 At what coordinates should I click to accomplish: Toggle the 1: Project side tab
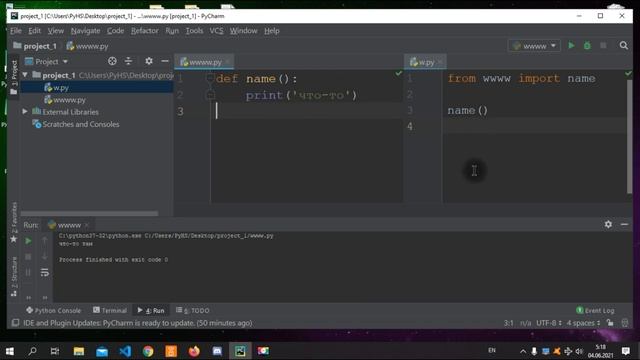[x=14, y=76]
